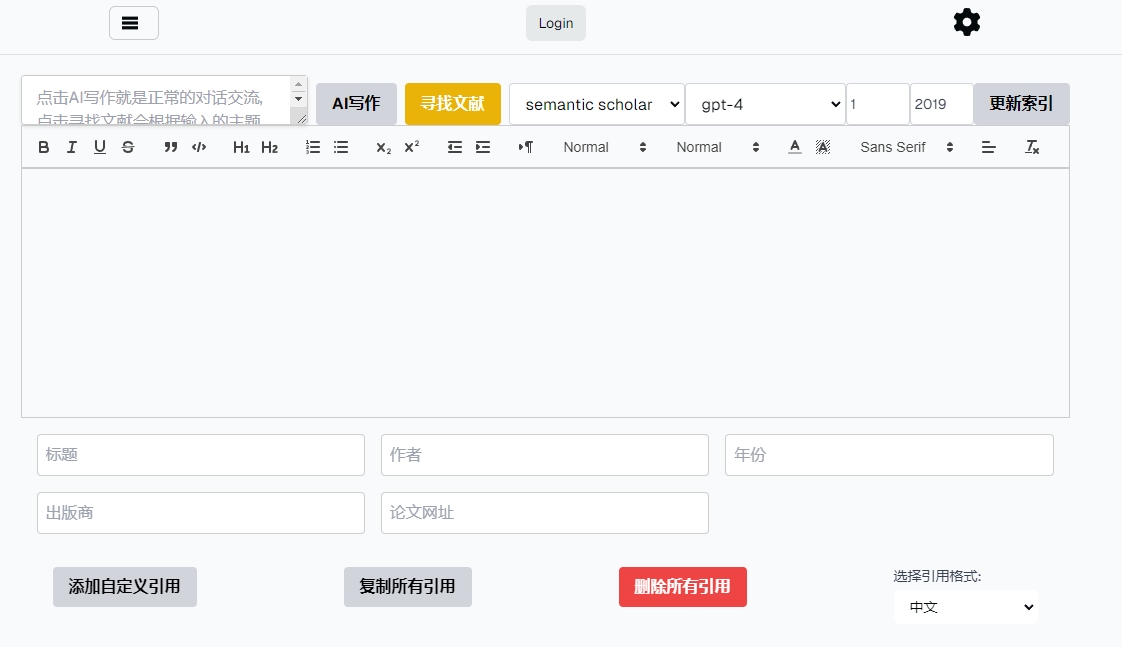
Task: Create an ordered numbered list
Action: [x=313, y=147]
